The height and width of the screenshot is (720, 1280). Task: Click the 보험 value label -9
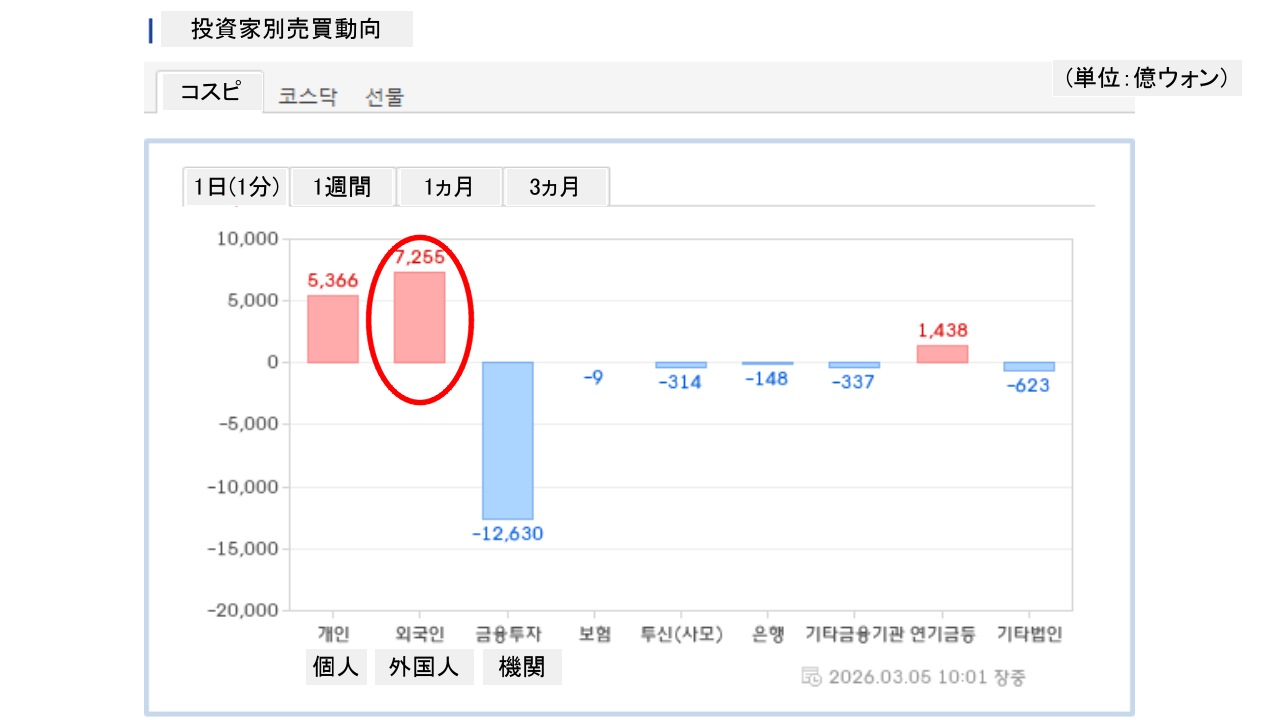tap(594, 377)
